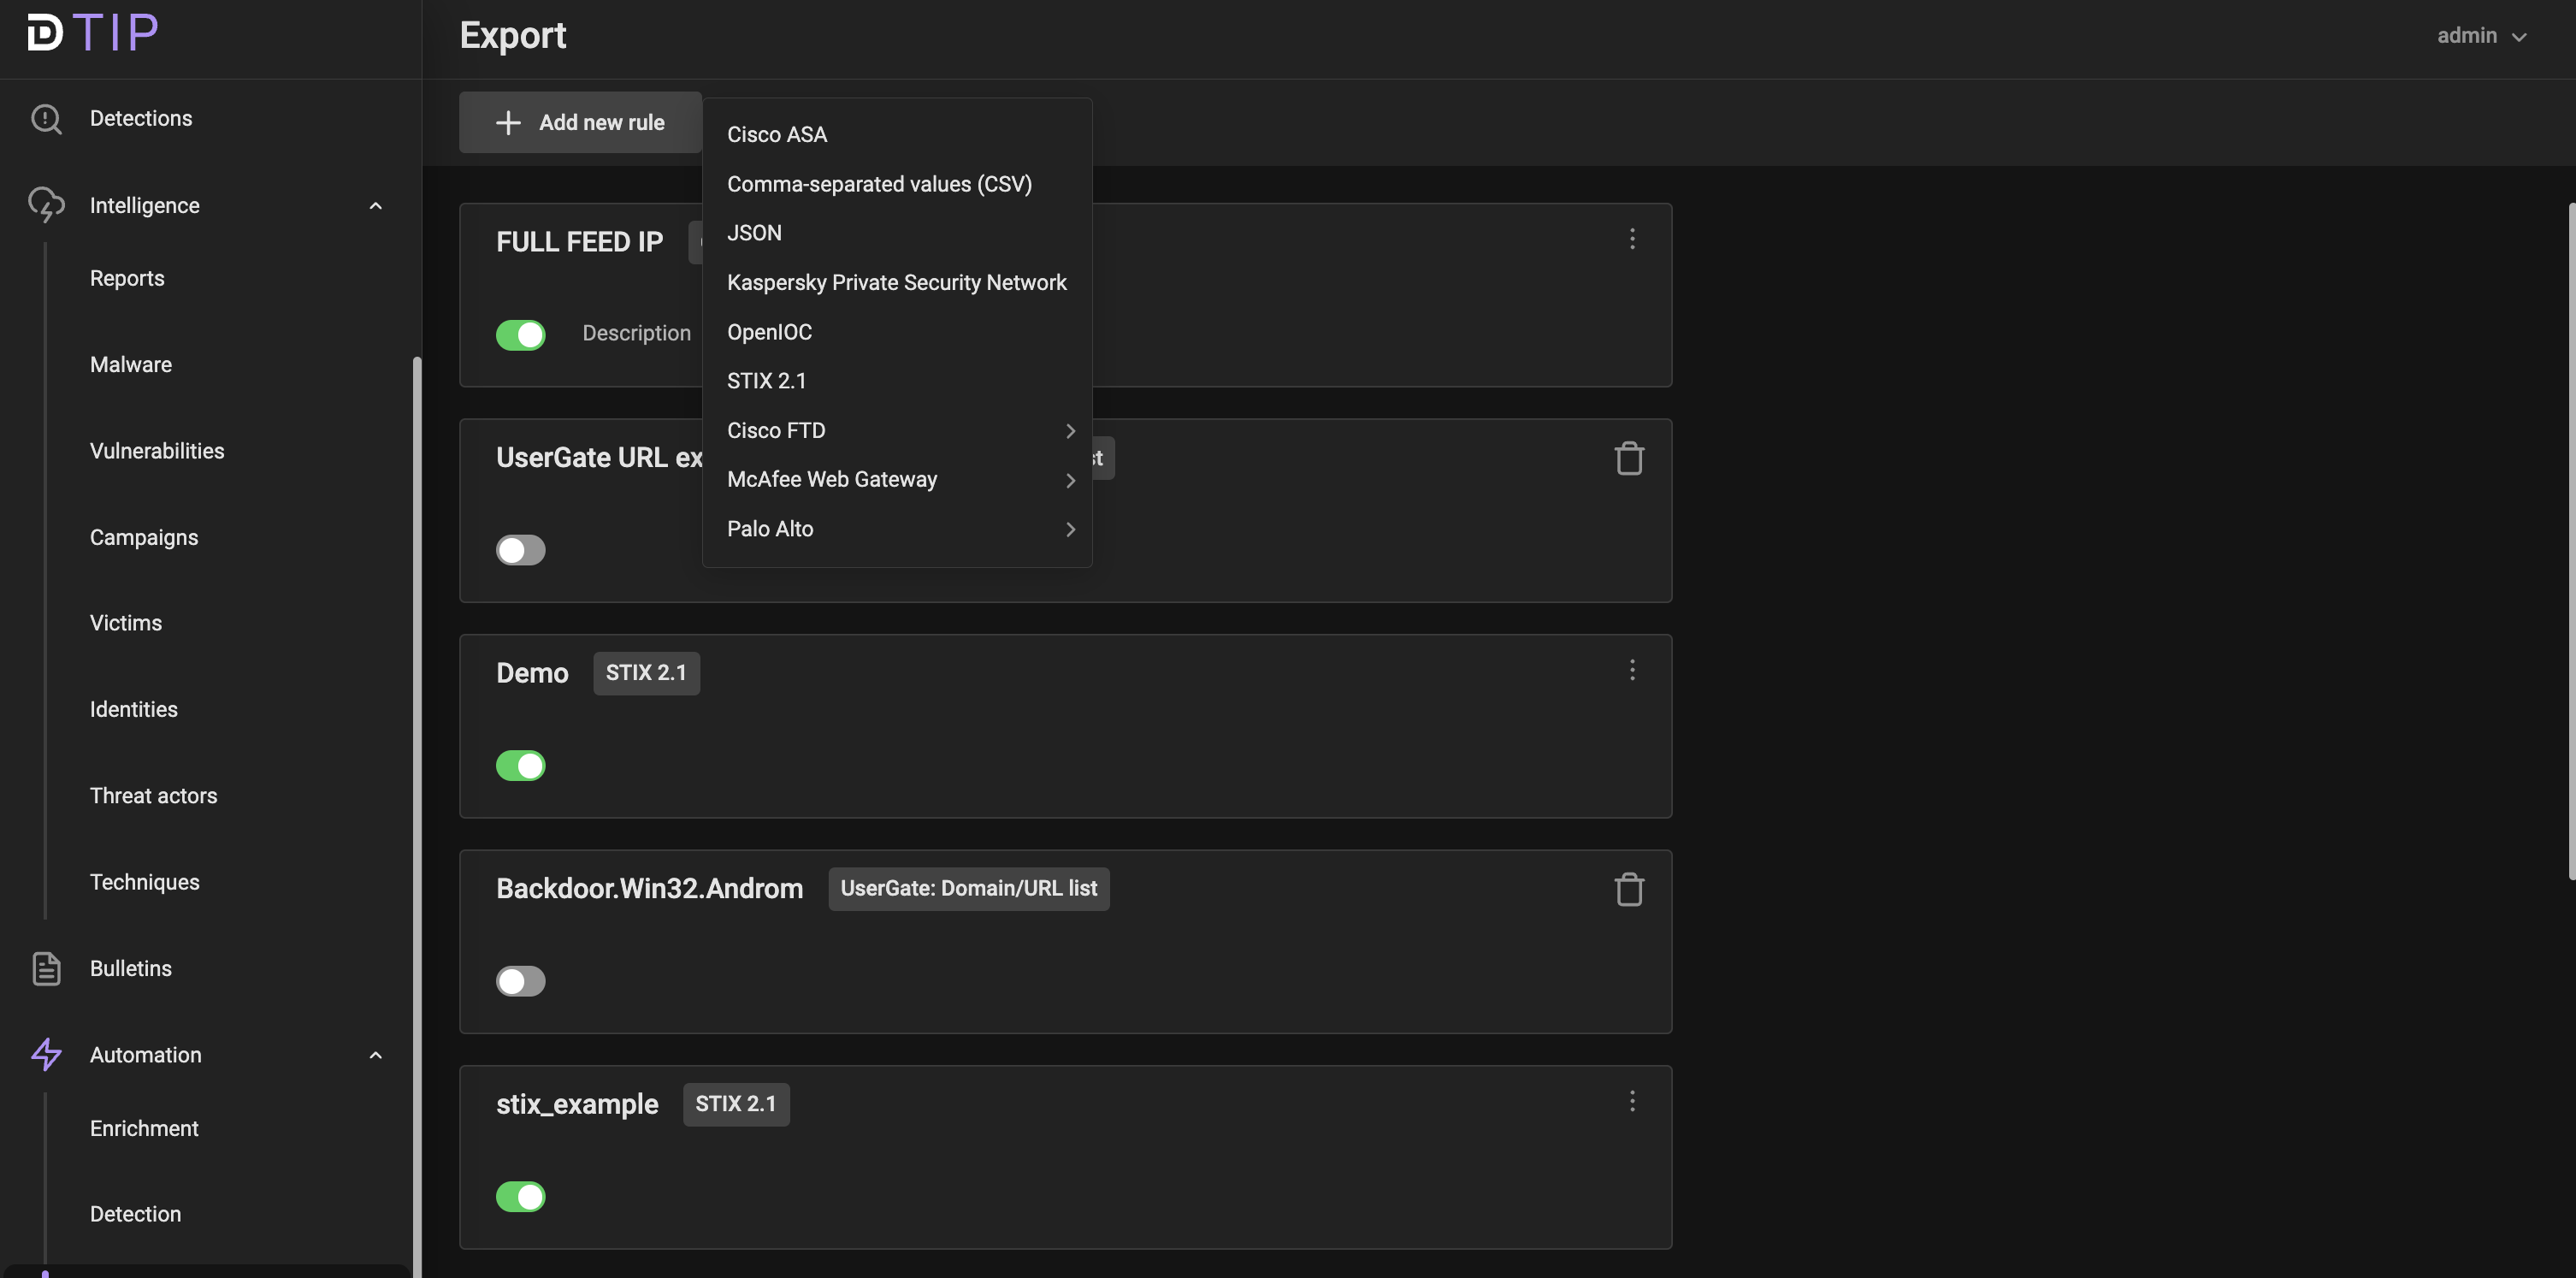Click the Intelligence cloud icon
Screen dimensions: 2576x1278
[x=46, y=205]
